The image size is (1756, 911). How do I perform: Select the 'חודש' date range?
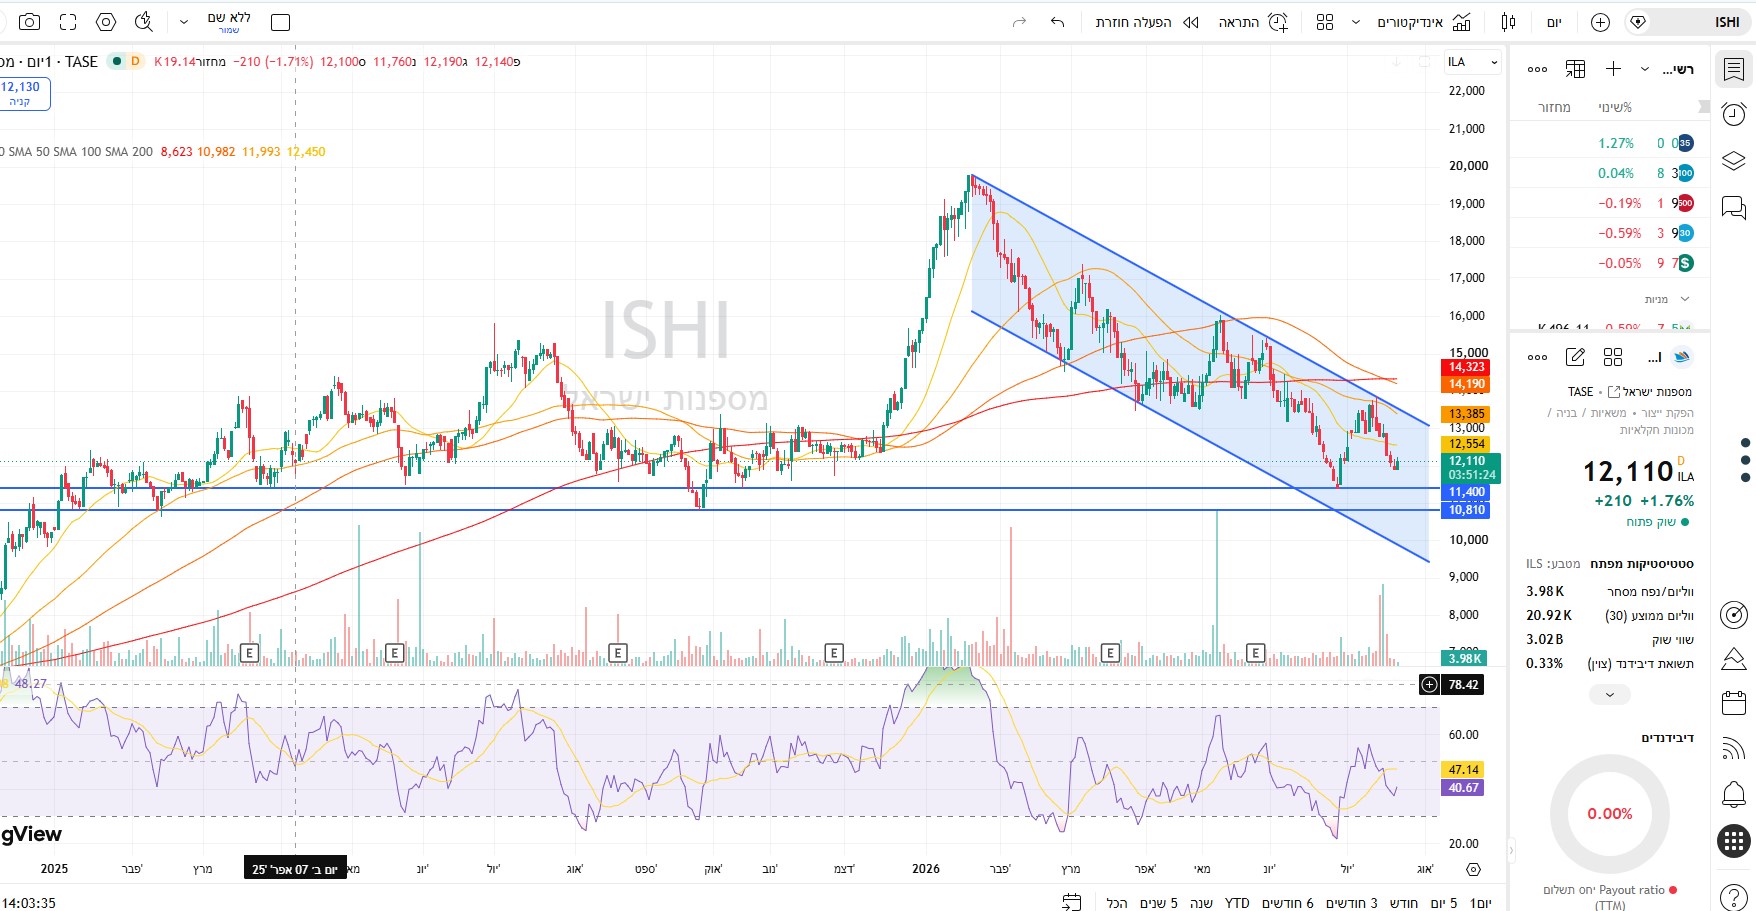pos(1404,902)
